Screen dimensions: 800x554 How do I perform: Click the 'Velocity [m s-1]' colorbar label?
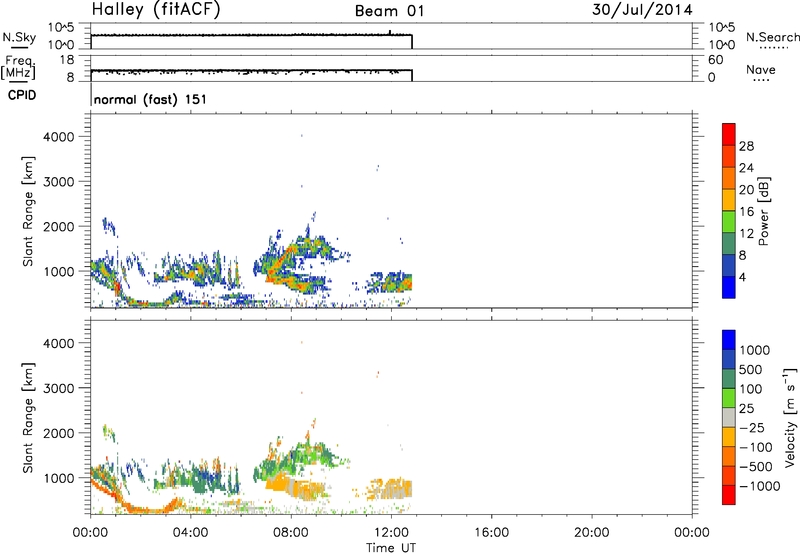790,417
